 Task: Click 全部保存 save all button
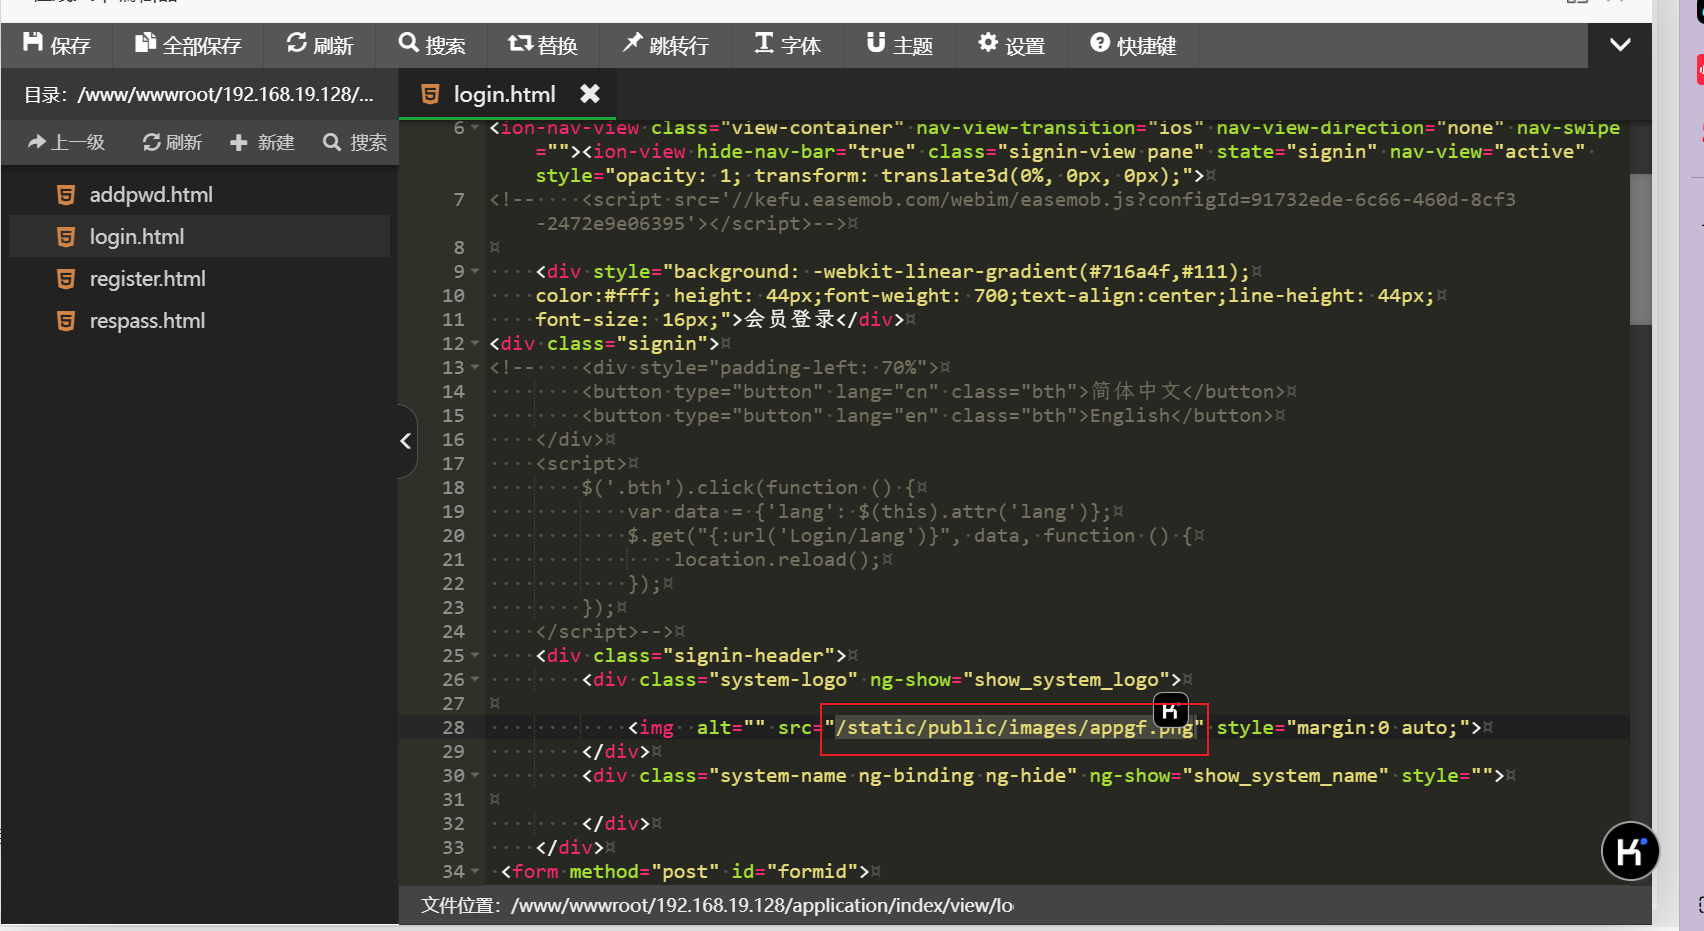pyautogui.click(x=188, y=45)
